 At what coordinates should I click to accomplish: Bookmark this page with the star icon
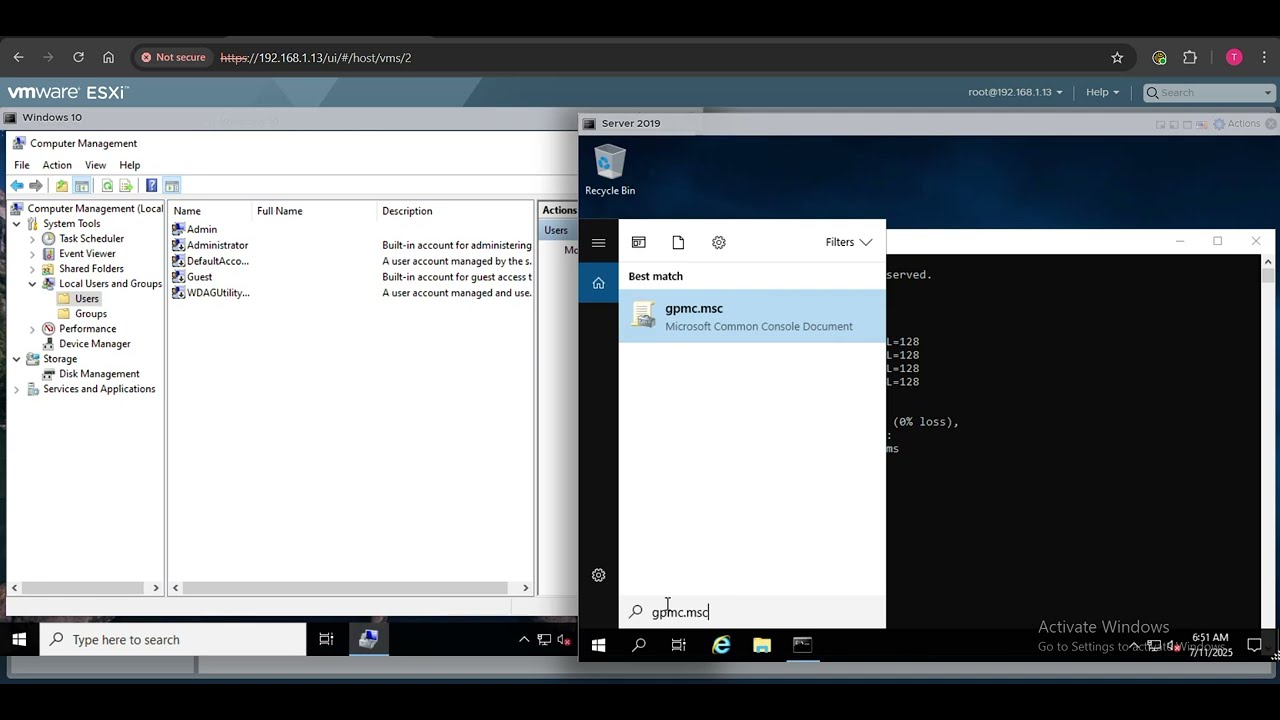click(x=1117, y=58)
